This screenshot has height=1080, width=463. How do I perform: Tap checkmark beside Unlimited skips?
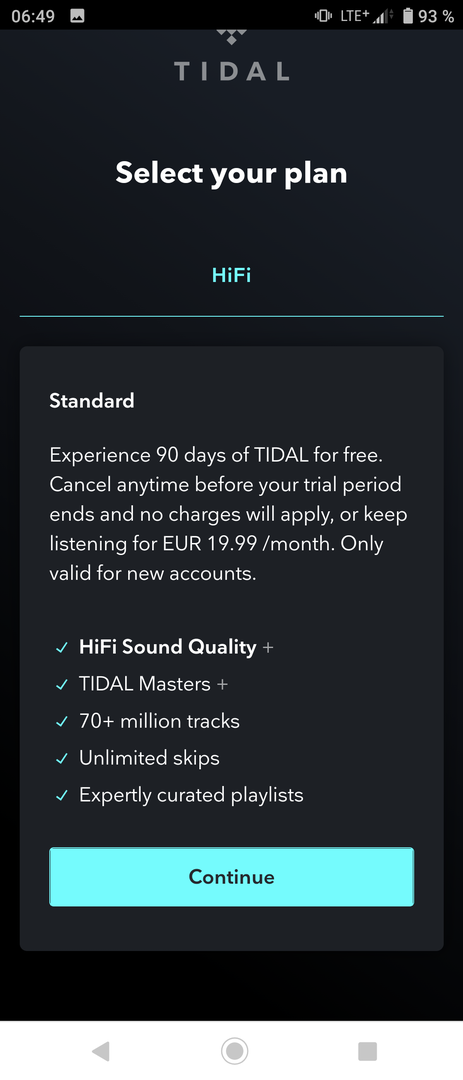point(62,759)
